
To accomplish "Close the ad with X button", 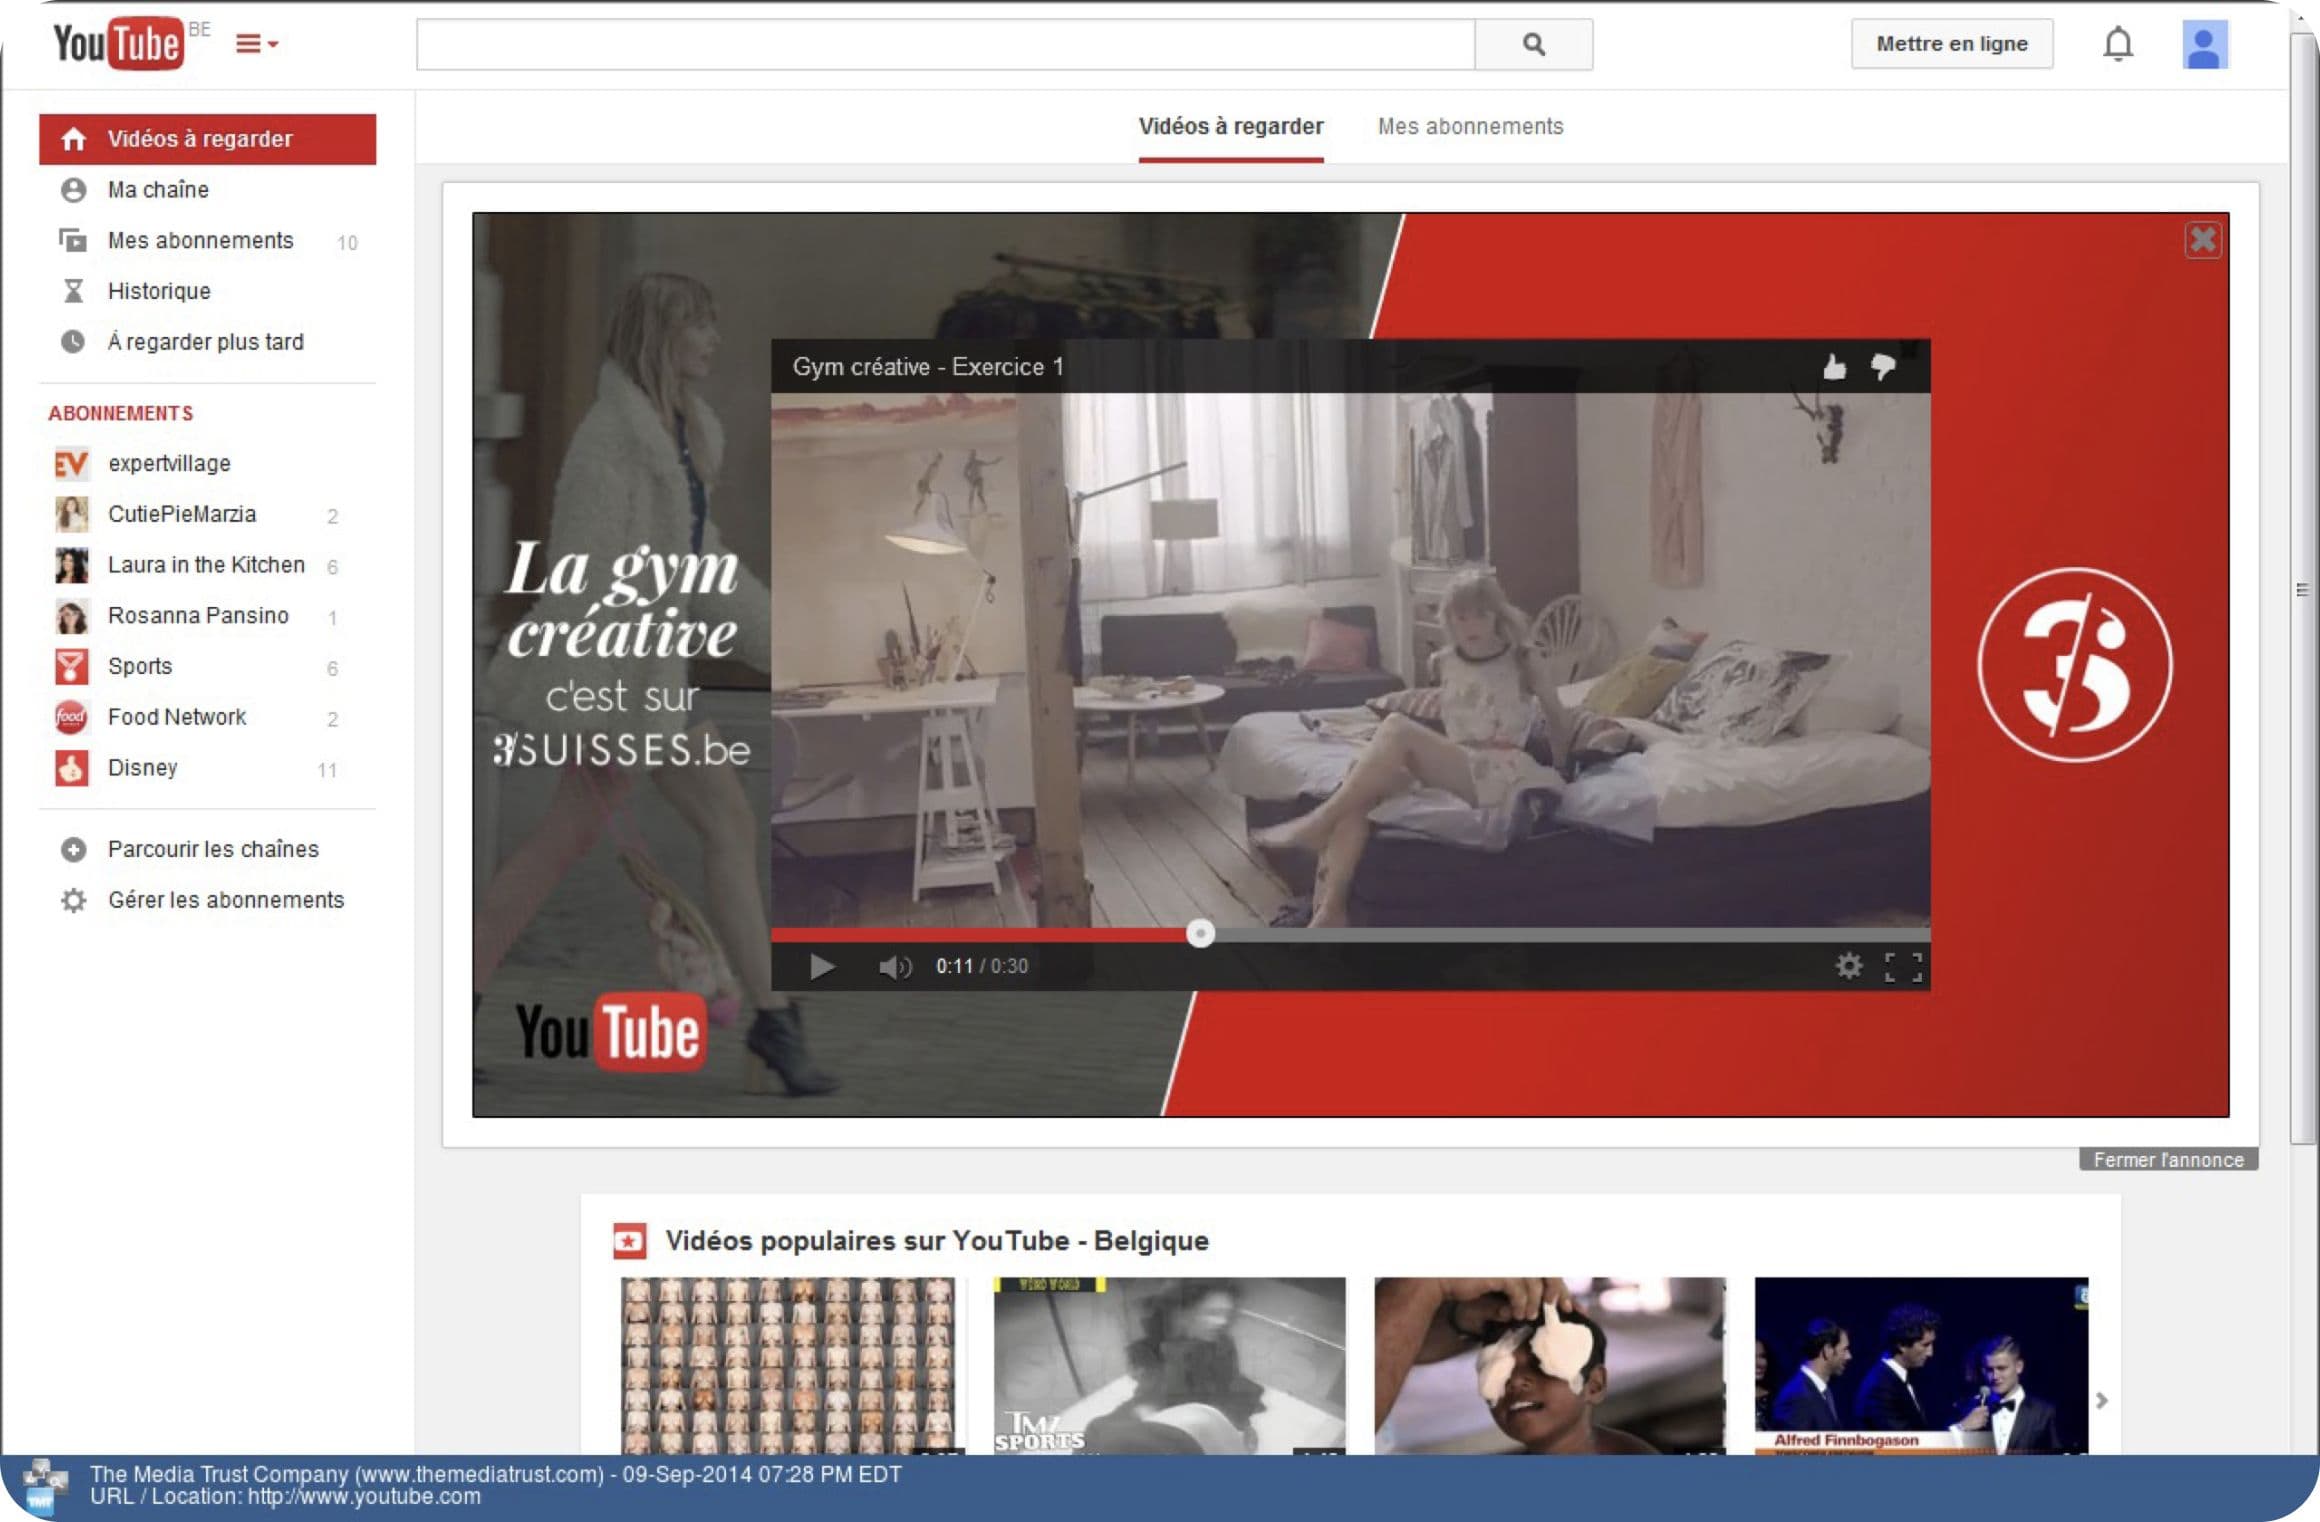I will (x=2202, y=240).
